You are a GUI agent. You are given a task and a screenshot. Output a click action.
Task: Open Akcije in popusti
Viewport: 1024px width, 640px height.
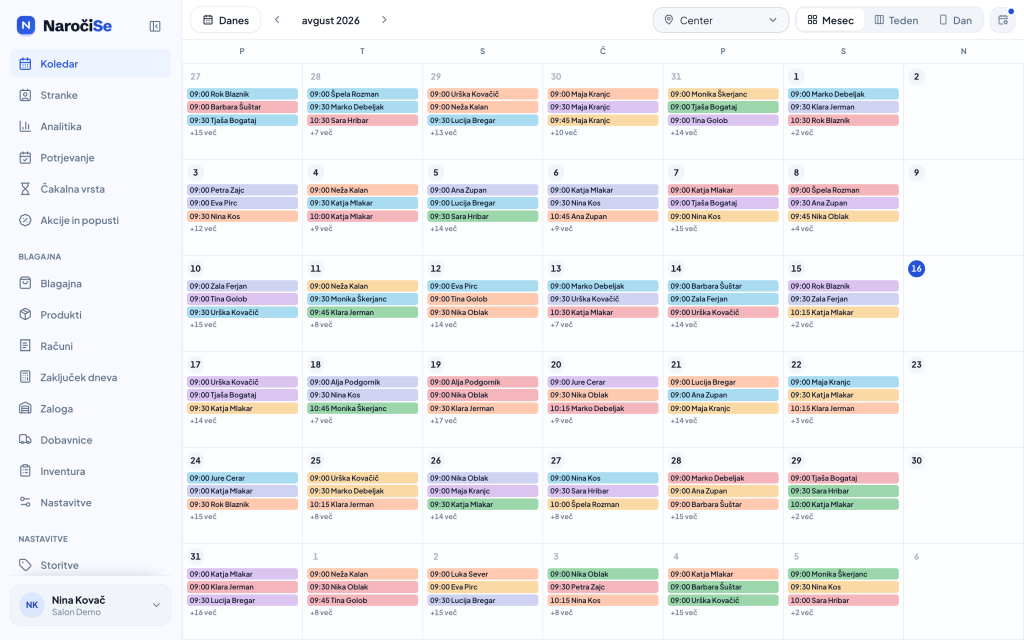pyautogui.click(x=91, y=220)
